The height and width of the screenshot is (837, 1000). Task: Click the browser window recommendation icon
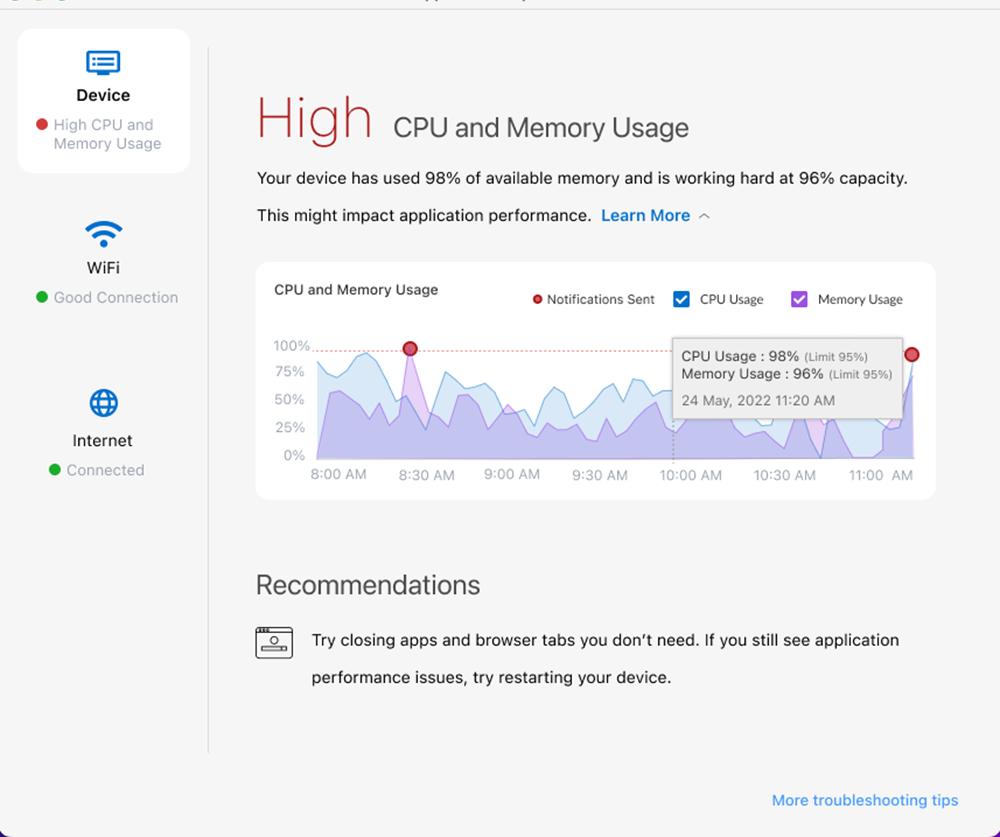[x=274, y=642]
